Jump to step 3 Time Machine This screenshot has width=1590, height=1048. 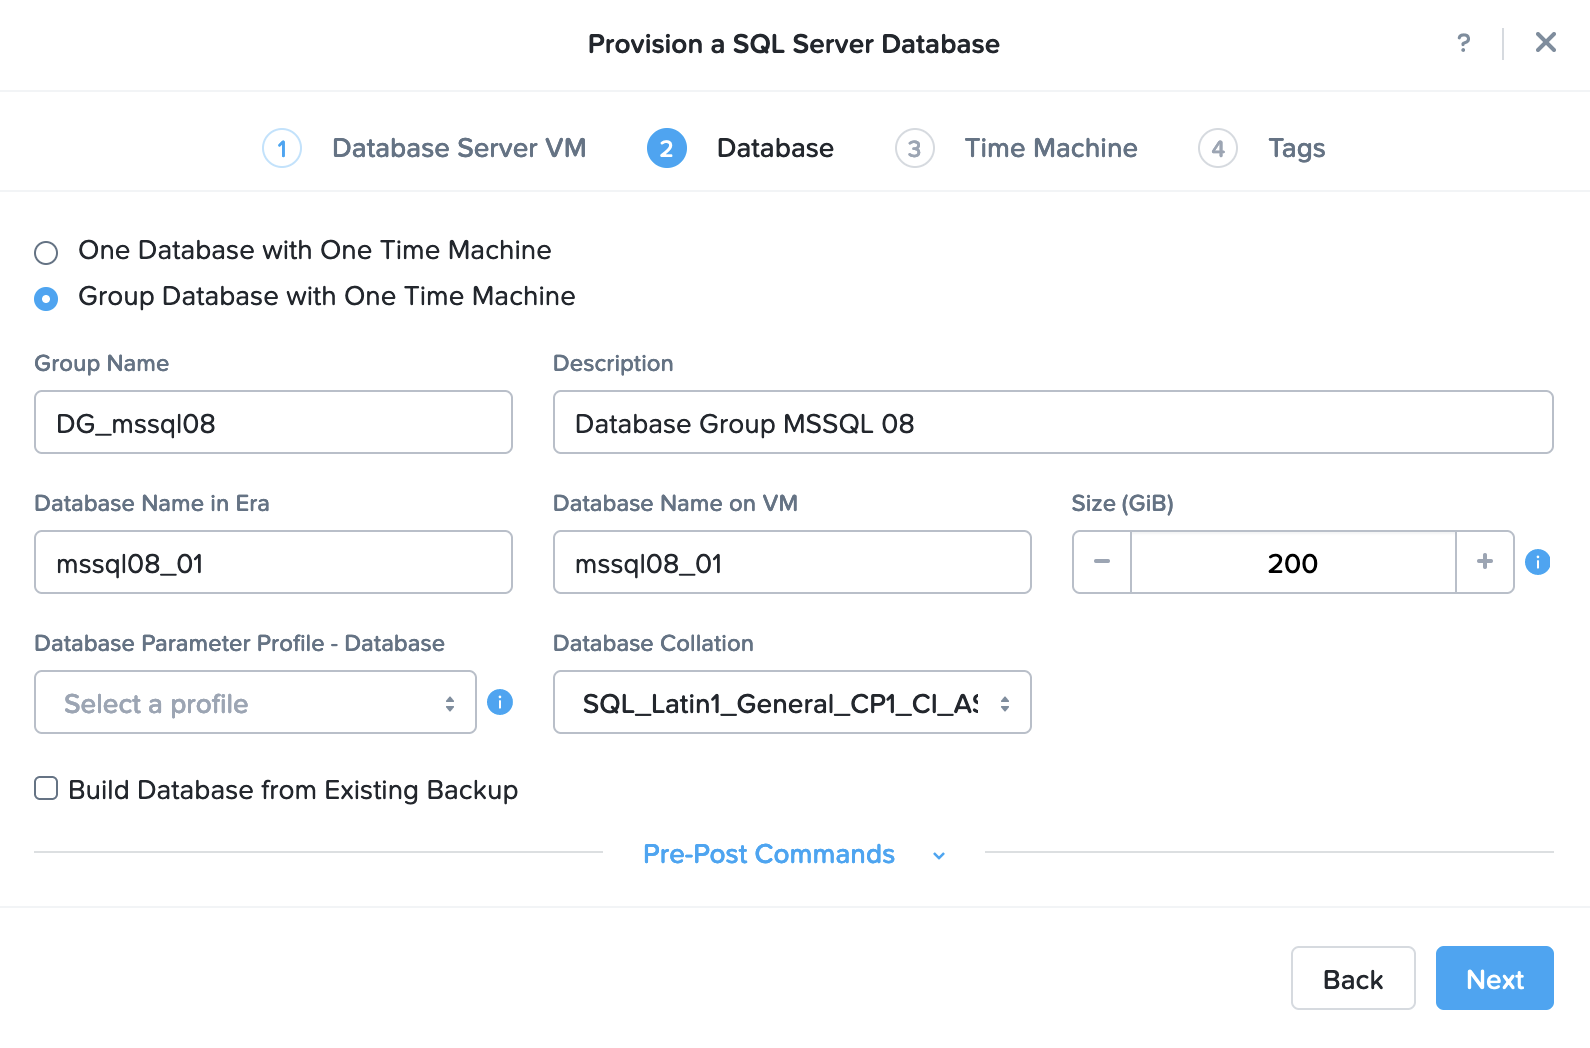tap(1016, 148)
